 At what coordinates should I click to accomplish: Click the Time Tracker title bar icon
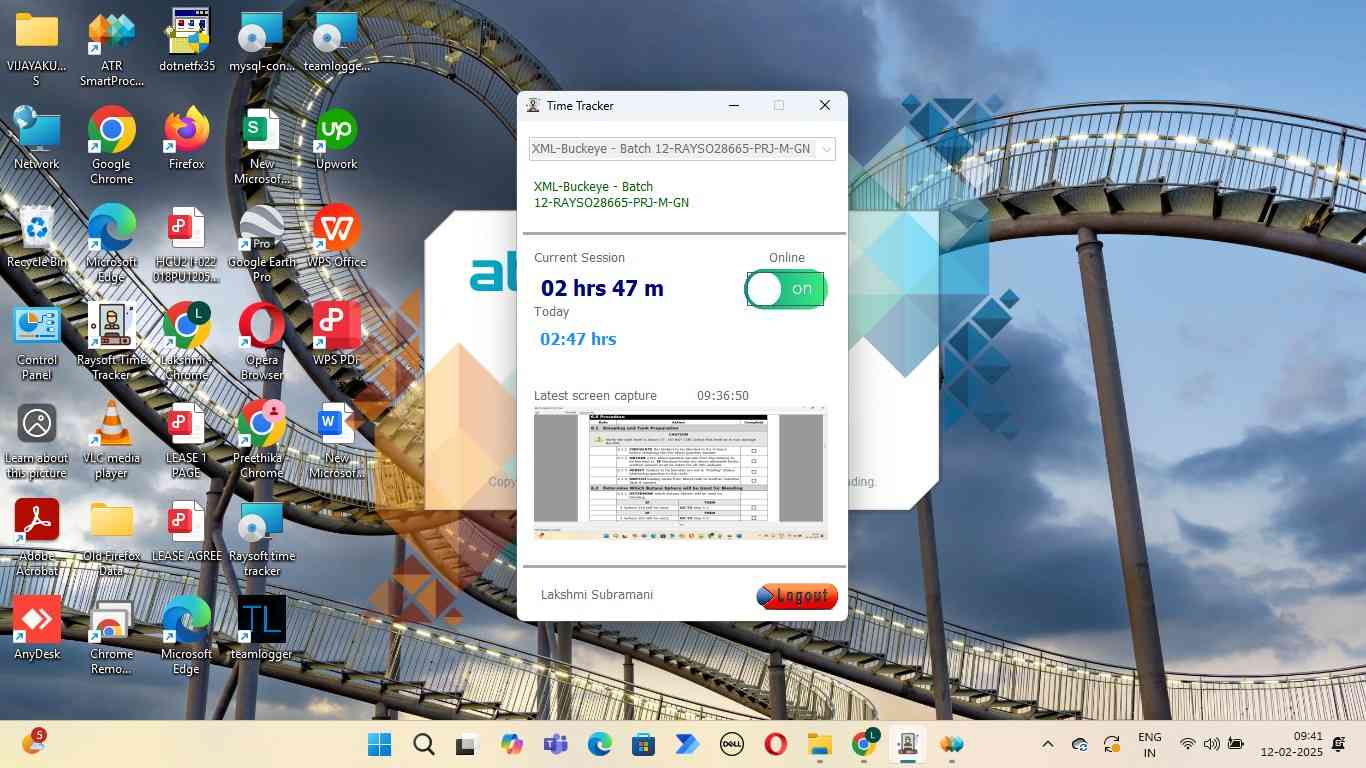coord(533,105)
